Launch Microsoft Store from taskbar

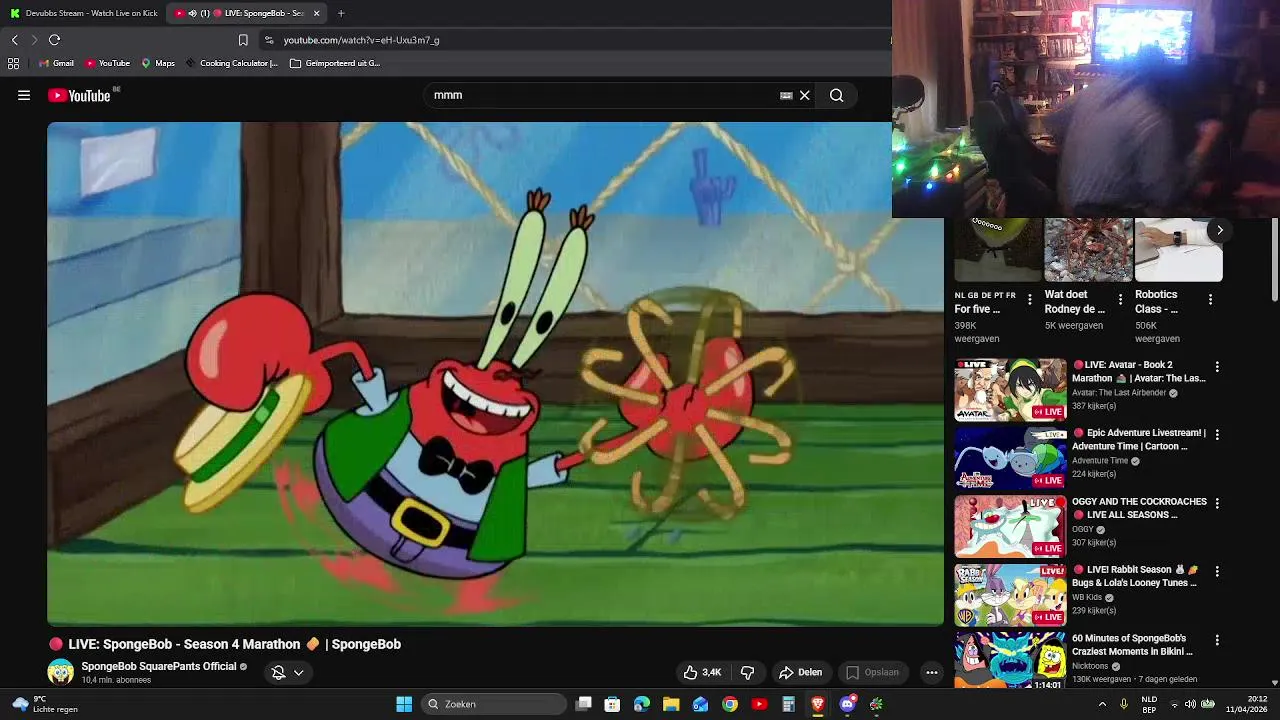tap(613, 704)
